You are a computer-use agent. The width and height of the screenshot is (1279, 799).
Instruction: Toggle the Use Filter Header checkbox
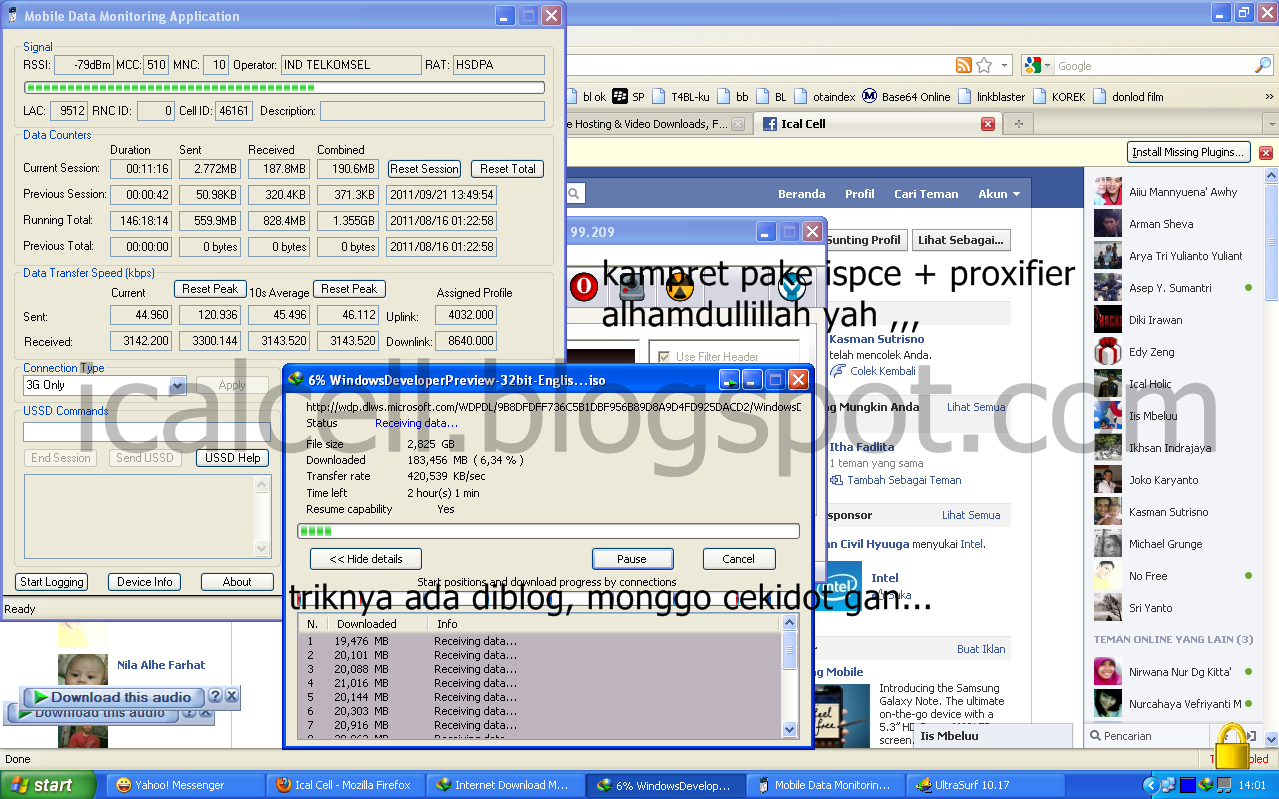click(x=664, y=357)
